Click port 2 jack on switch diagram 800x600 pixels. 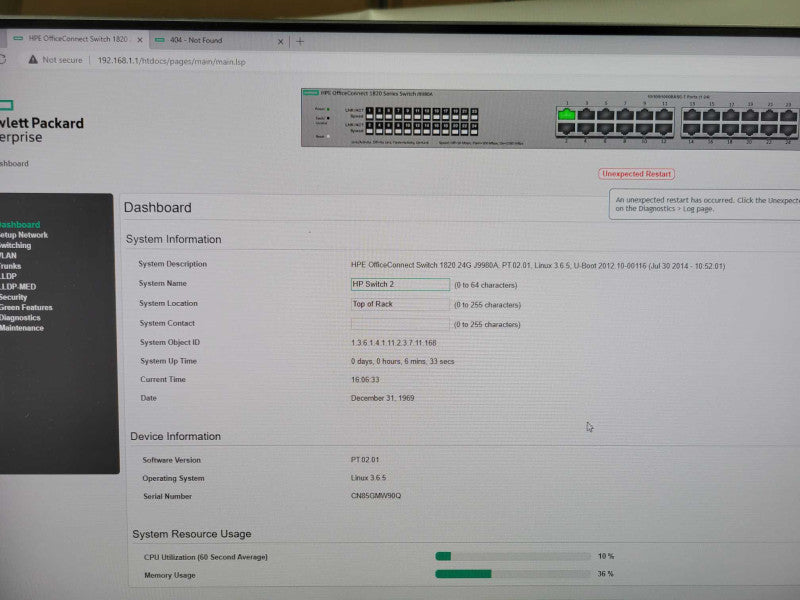(x=566, y=129)
